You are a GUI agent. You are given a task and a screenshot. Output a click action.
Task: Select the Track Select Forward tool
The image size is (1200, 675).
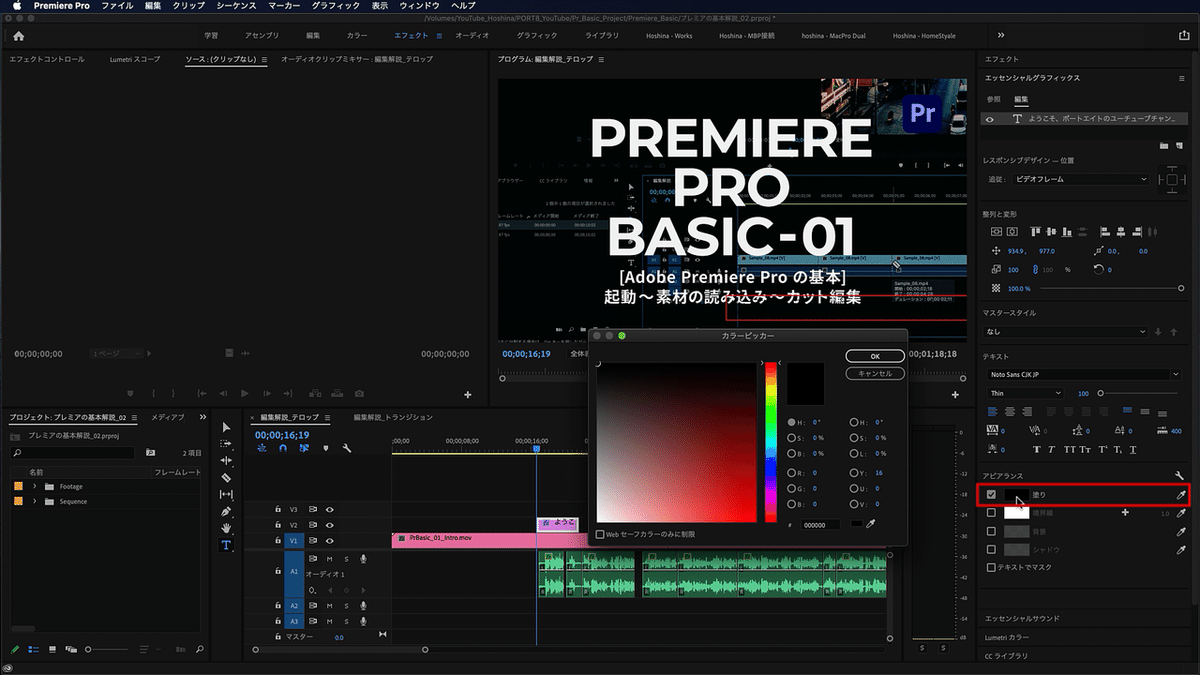226,444
